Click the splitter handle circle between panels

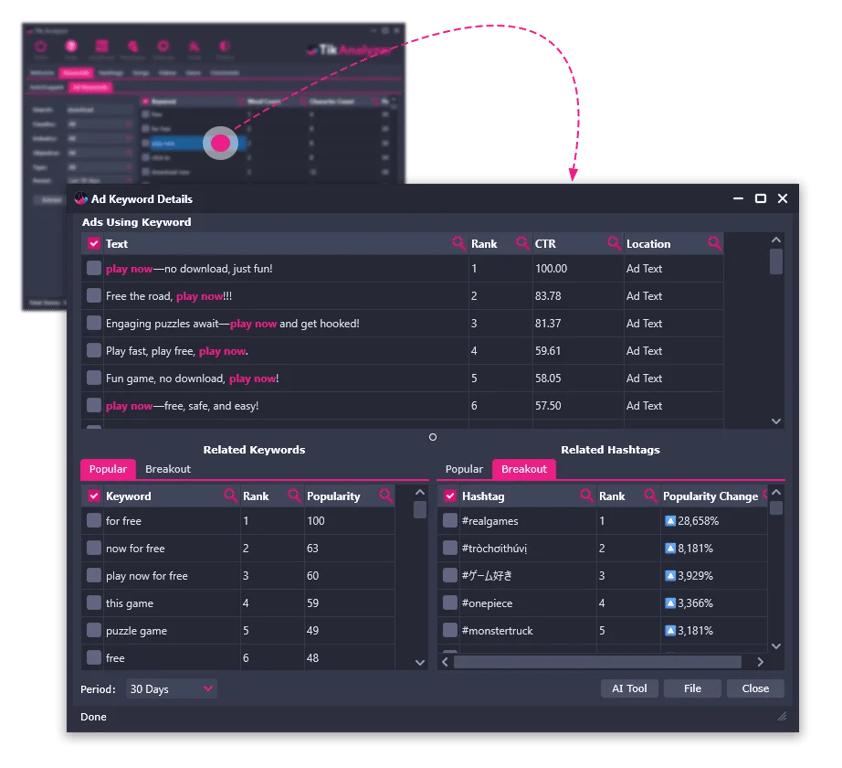(433, 437)
